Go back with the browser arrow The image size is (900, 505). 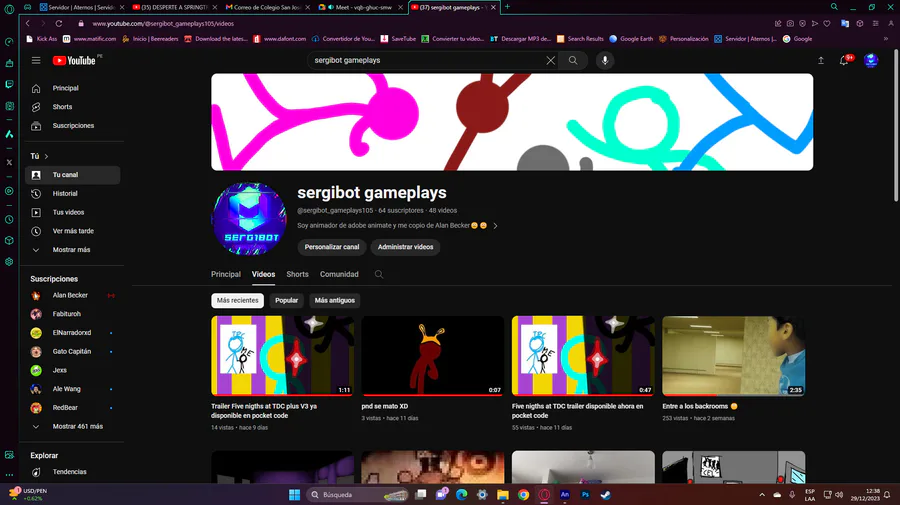click(x=28, y=24)
